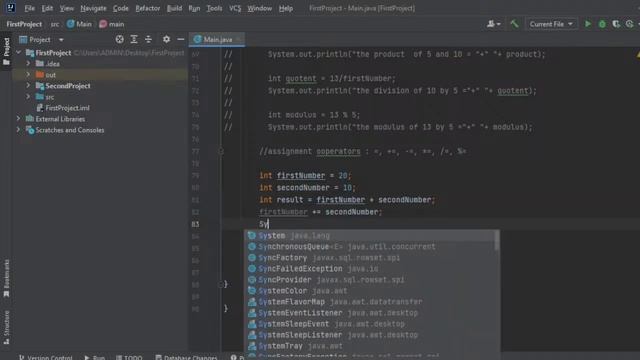The image size is (640, 360).
Task: Choose SyncFactory completion suggestion
Action: click(x=369, y=258)
